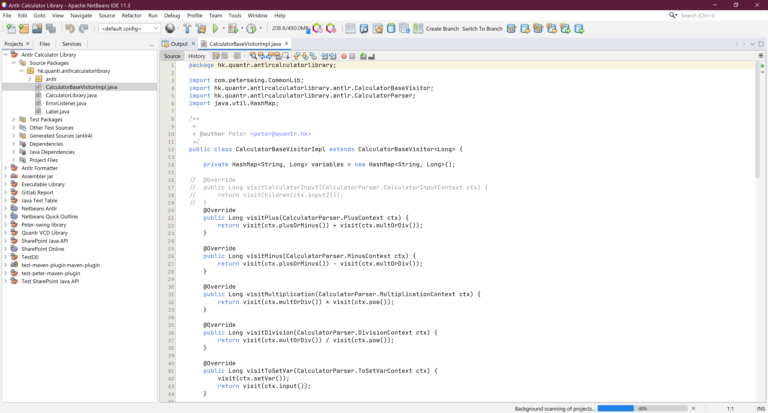Click the Profile Project clock icon
The image size is (768, 413).
point(251,28)
